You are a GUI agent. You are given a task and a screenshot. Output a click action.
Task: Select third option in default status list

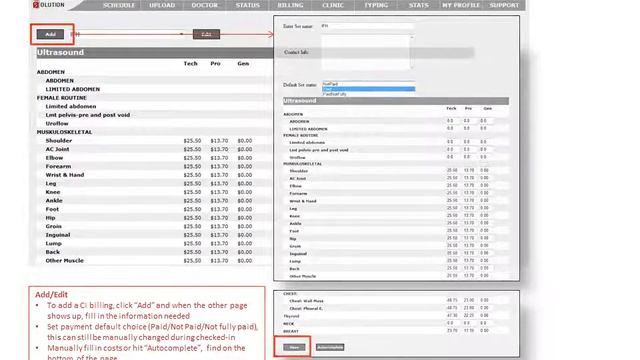(369, 94)
